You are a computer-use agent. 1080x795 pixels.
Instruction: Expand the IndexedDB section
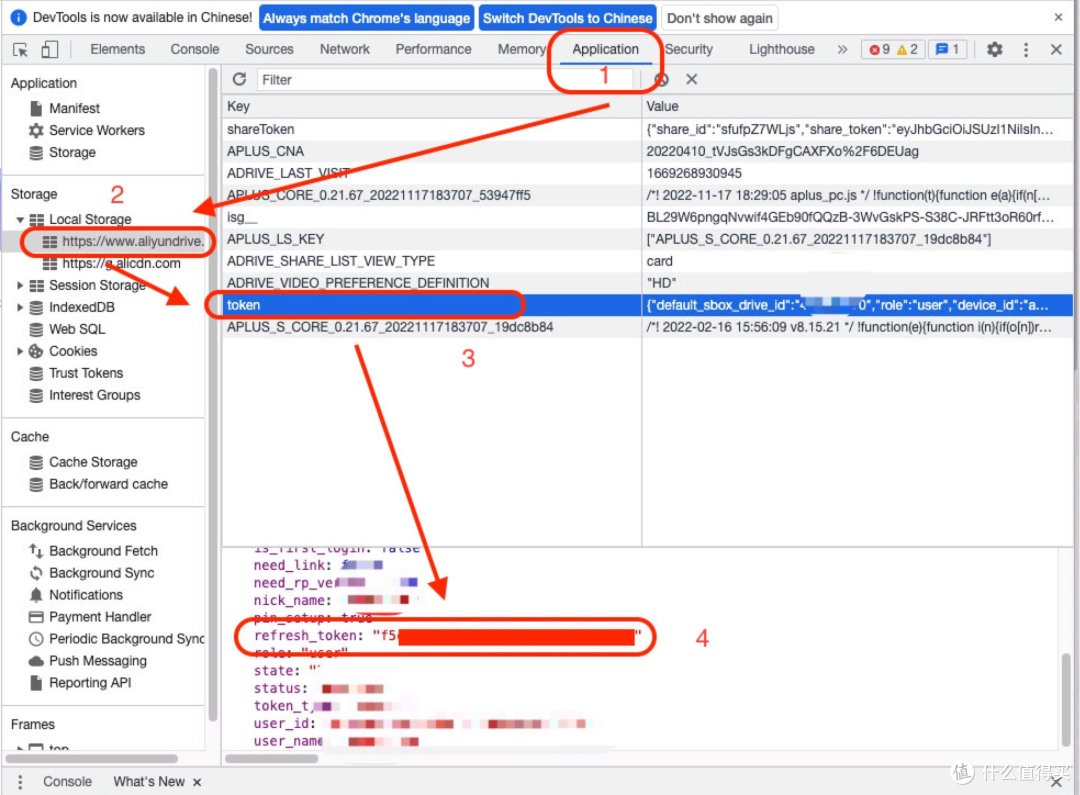pos(19,307)
